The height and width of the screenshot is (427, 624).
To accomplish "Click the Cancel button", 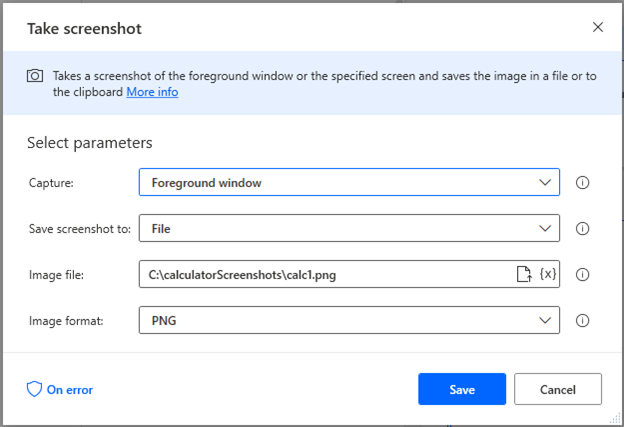I will coord(558,389).
